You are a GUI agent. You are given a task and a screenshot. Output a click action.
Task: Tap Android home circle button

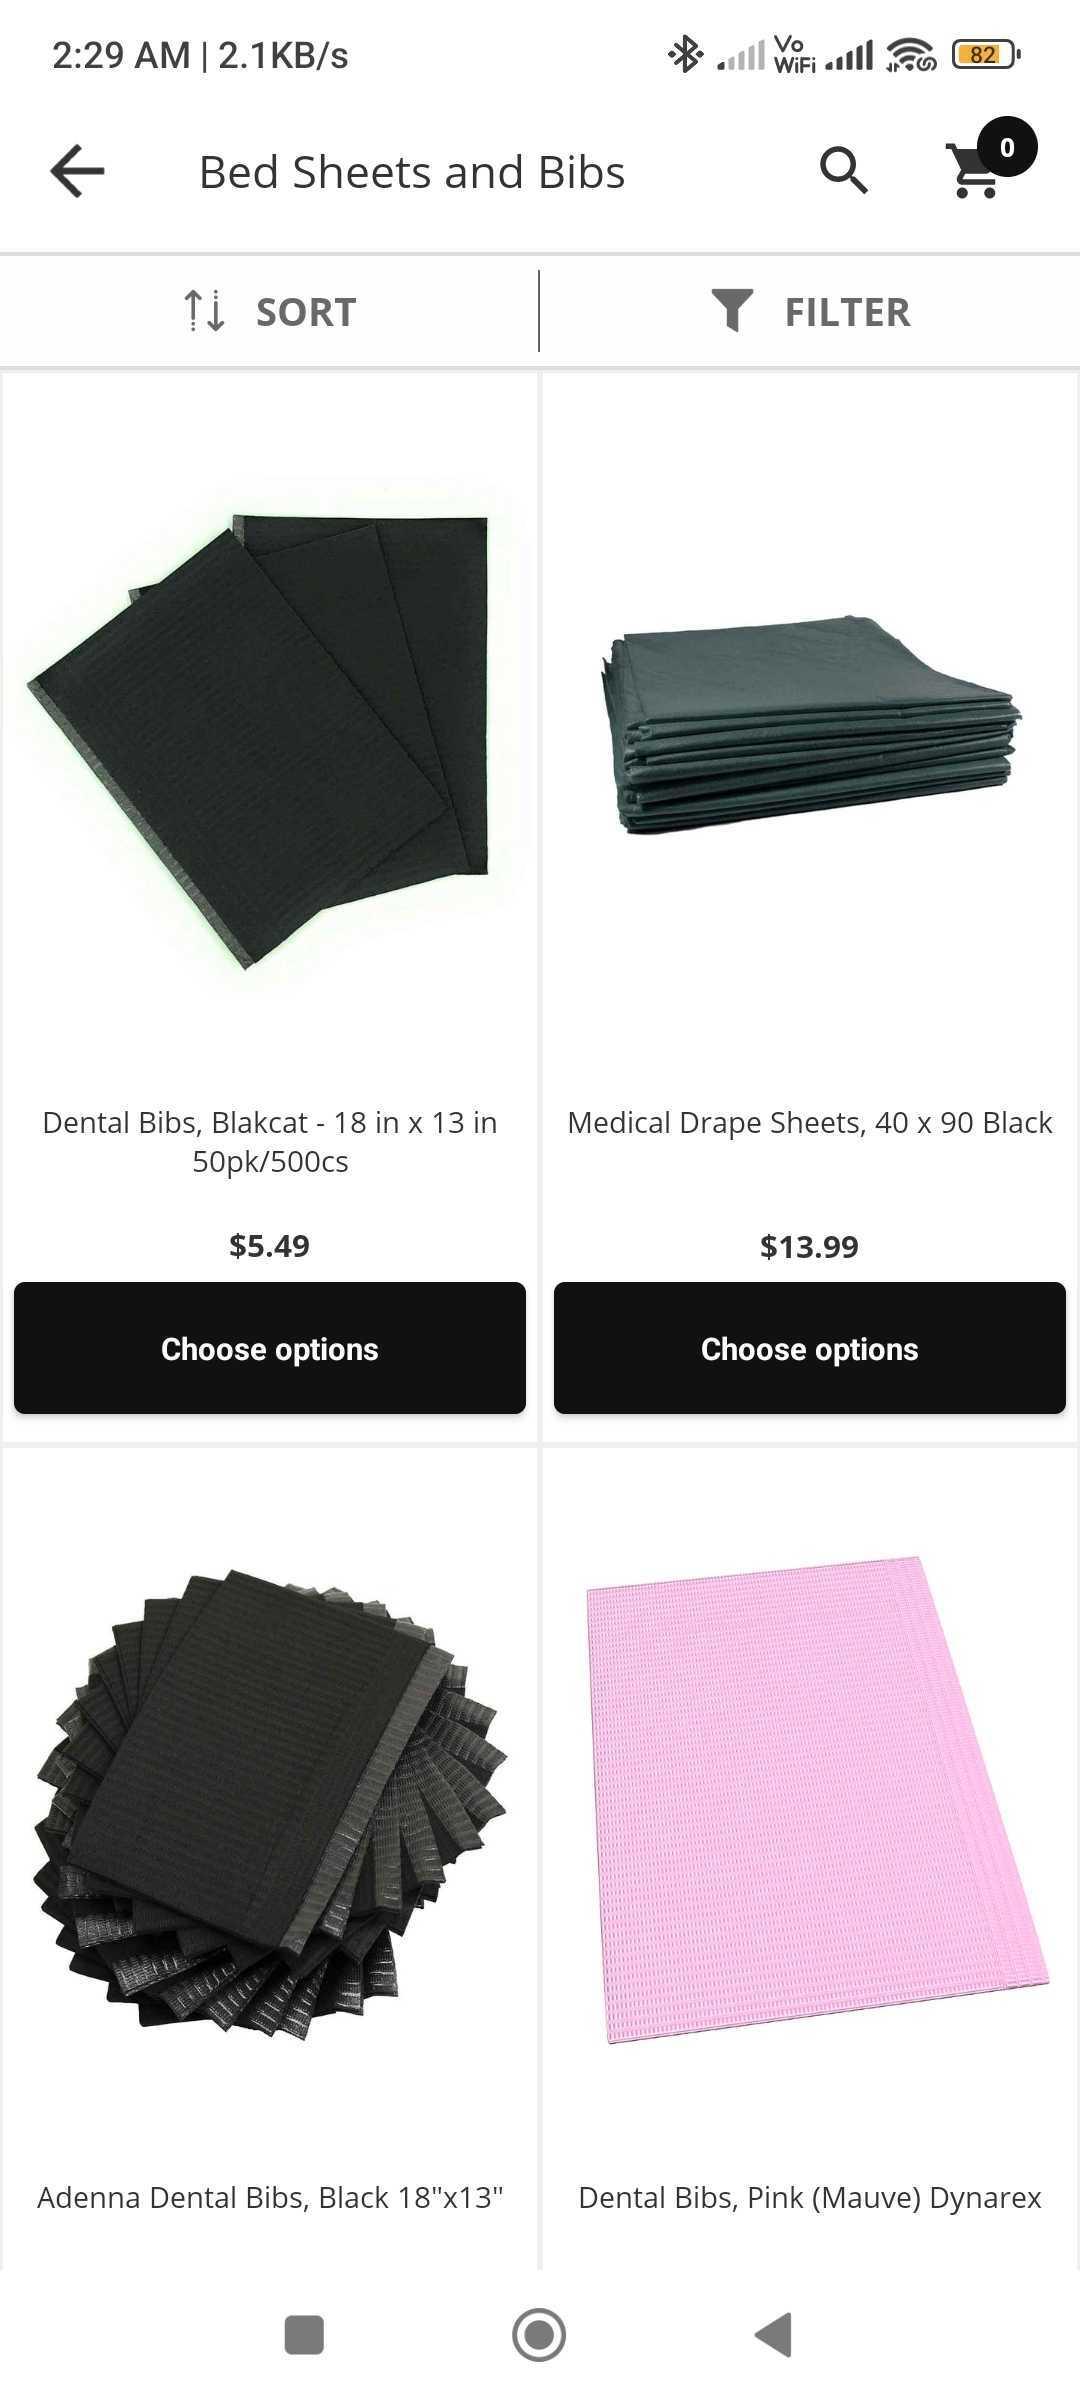pos(539,2335)
